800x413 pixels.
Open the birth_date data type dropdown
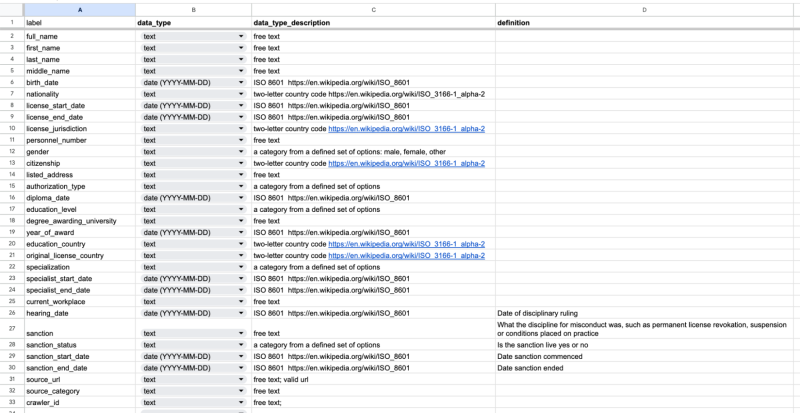[x=241, y=83]
